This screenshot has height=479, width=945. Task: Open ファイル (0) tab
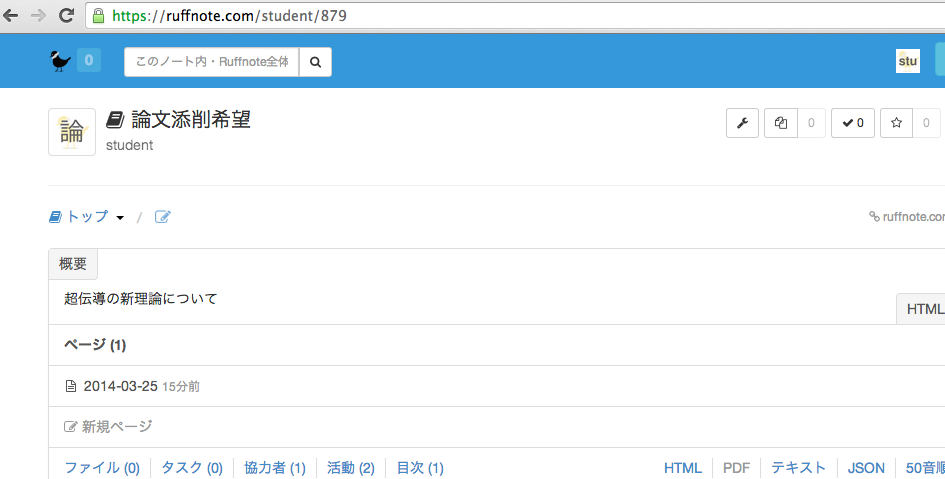[x=102, y=468]
